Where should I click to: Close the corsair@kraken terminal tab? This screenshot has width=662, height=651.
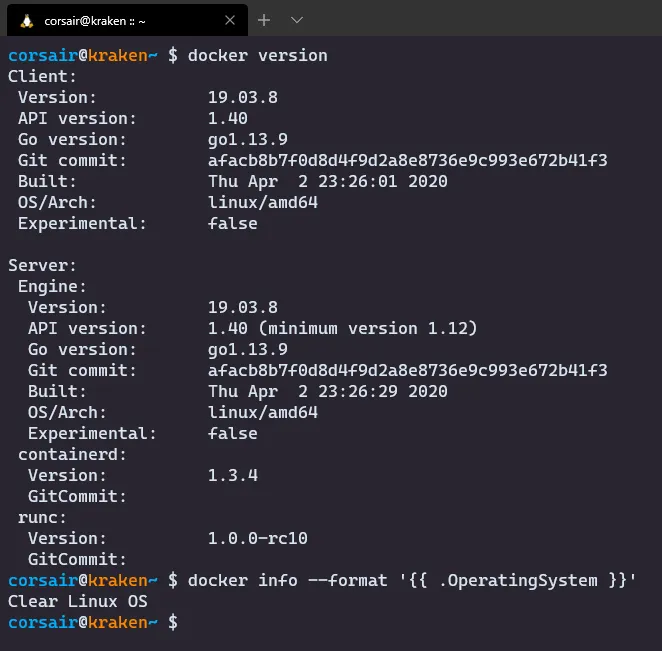pyautogui.click(x=230, y=20)
